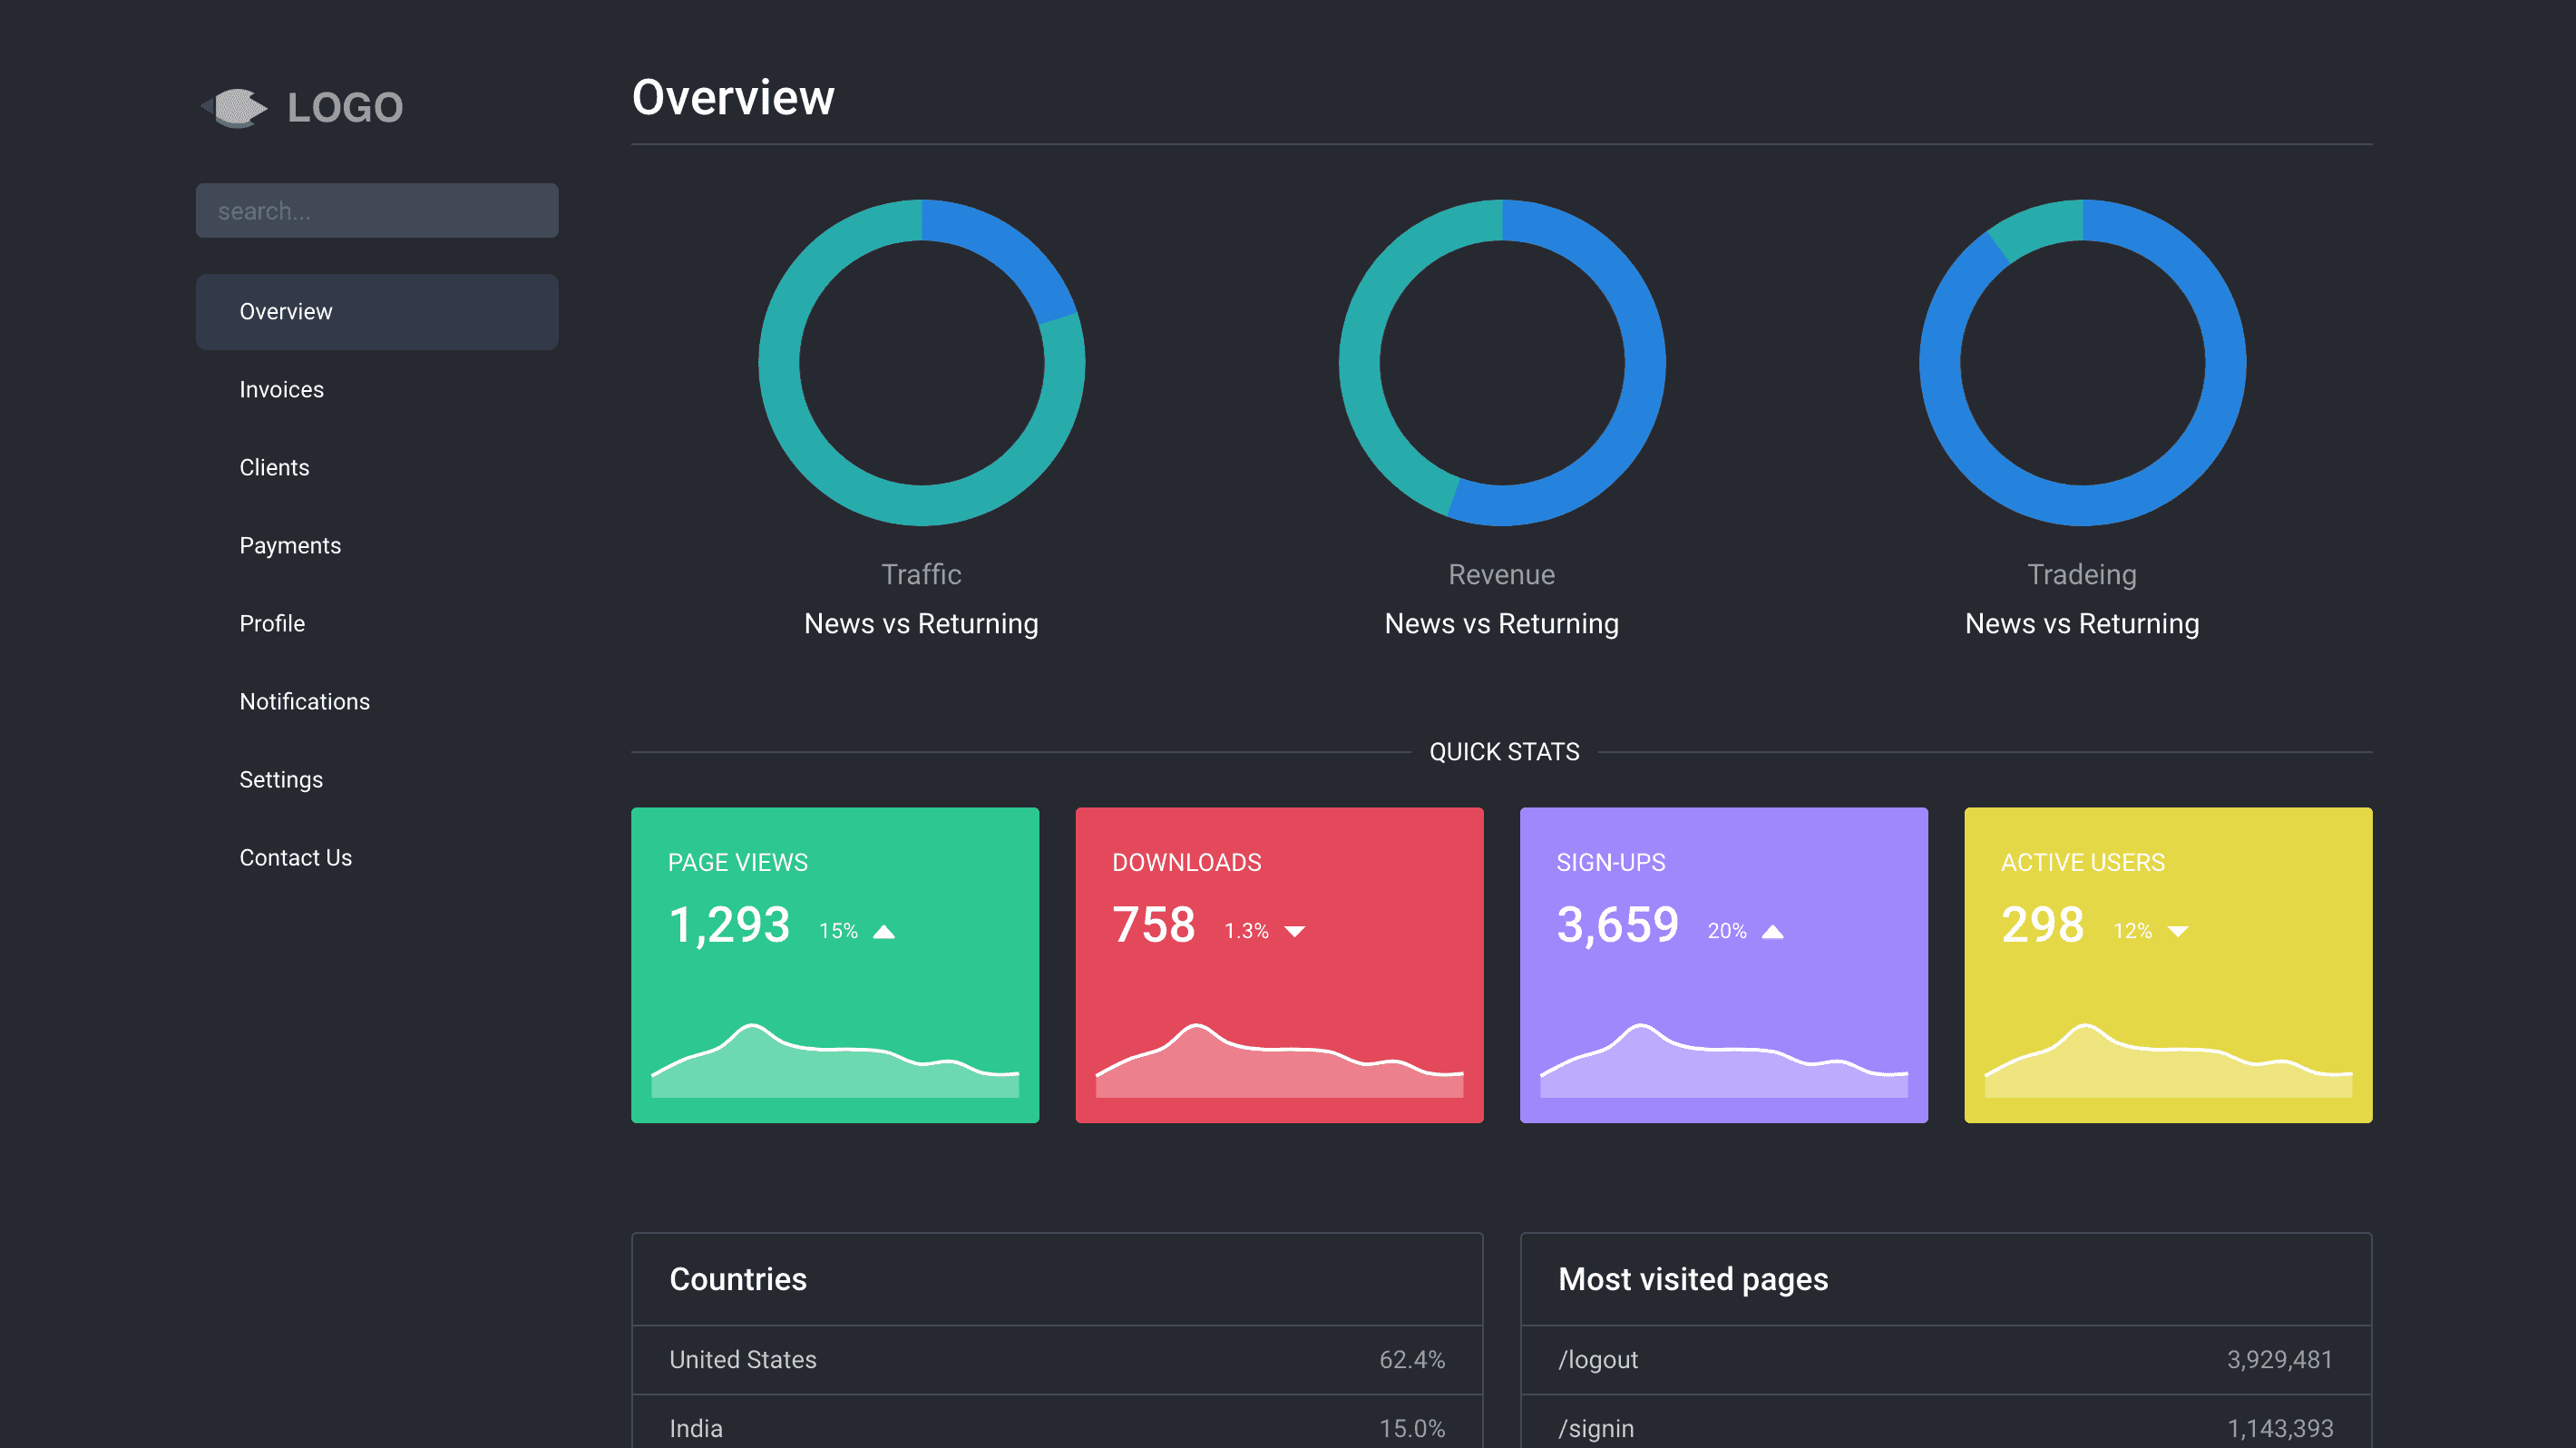2576x1448 pixels.
Task: Click the up arrow in Page Views card
Action: click(x=884, y=932)
